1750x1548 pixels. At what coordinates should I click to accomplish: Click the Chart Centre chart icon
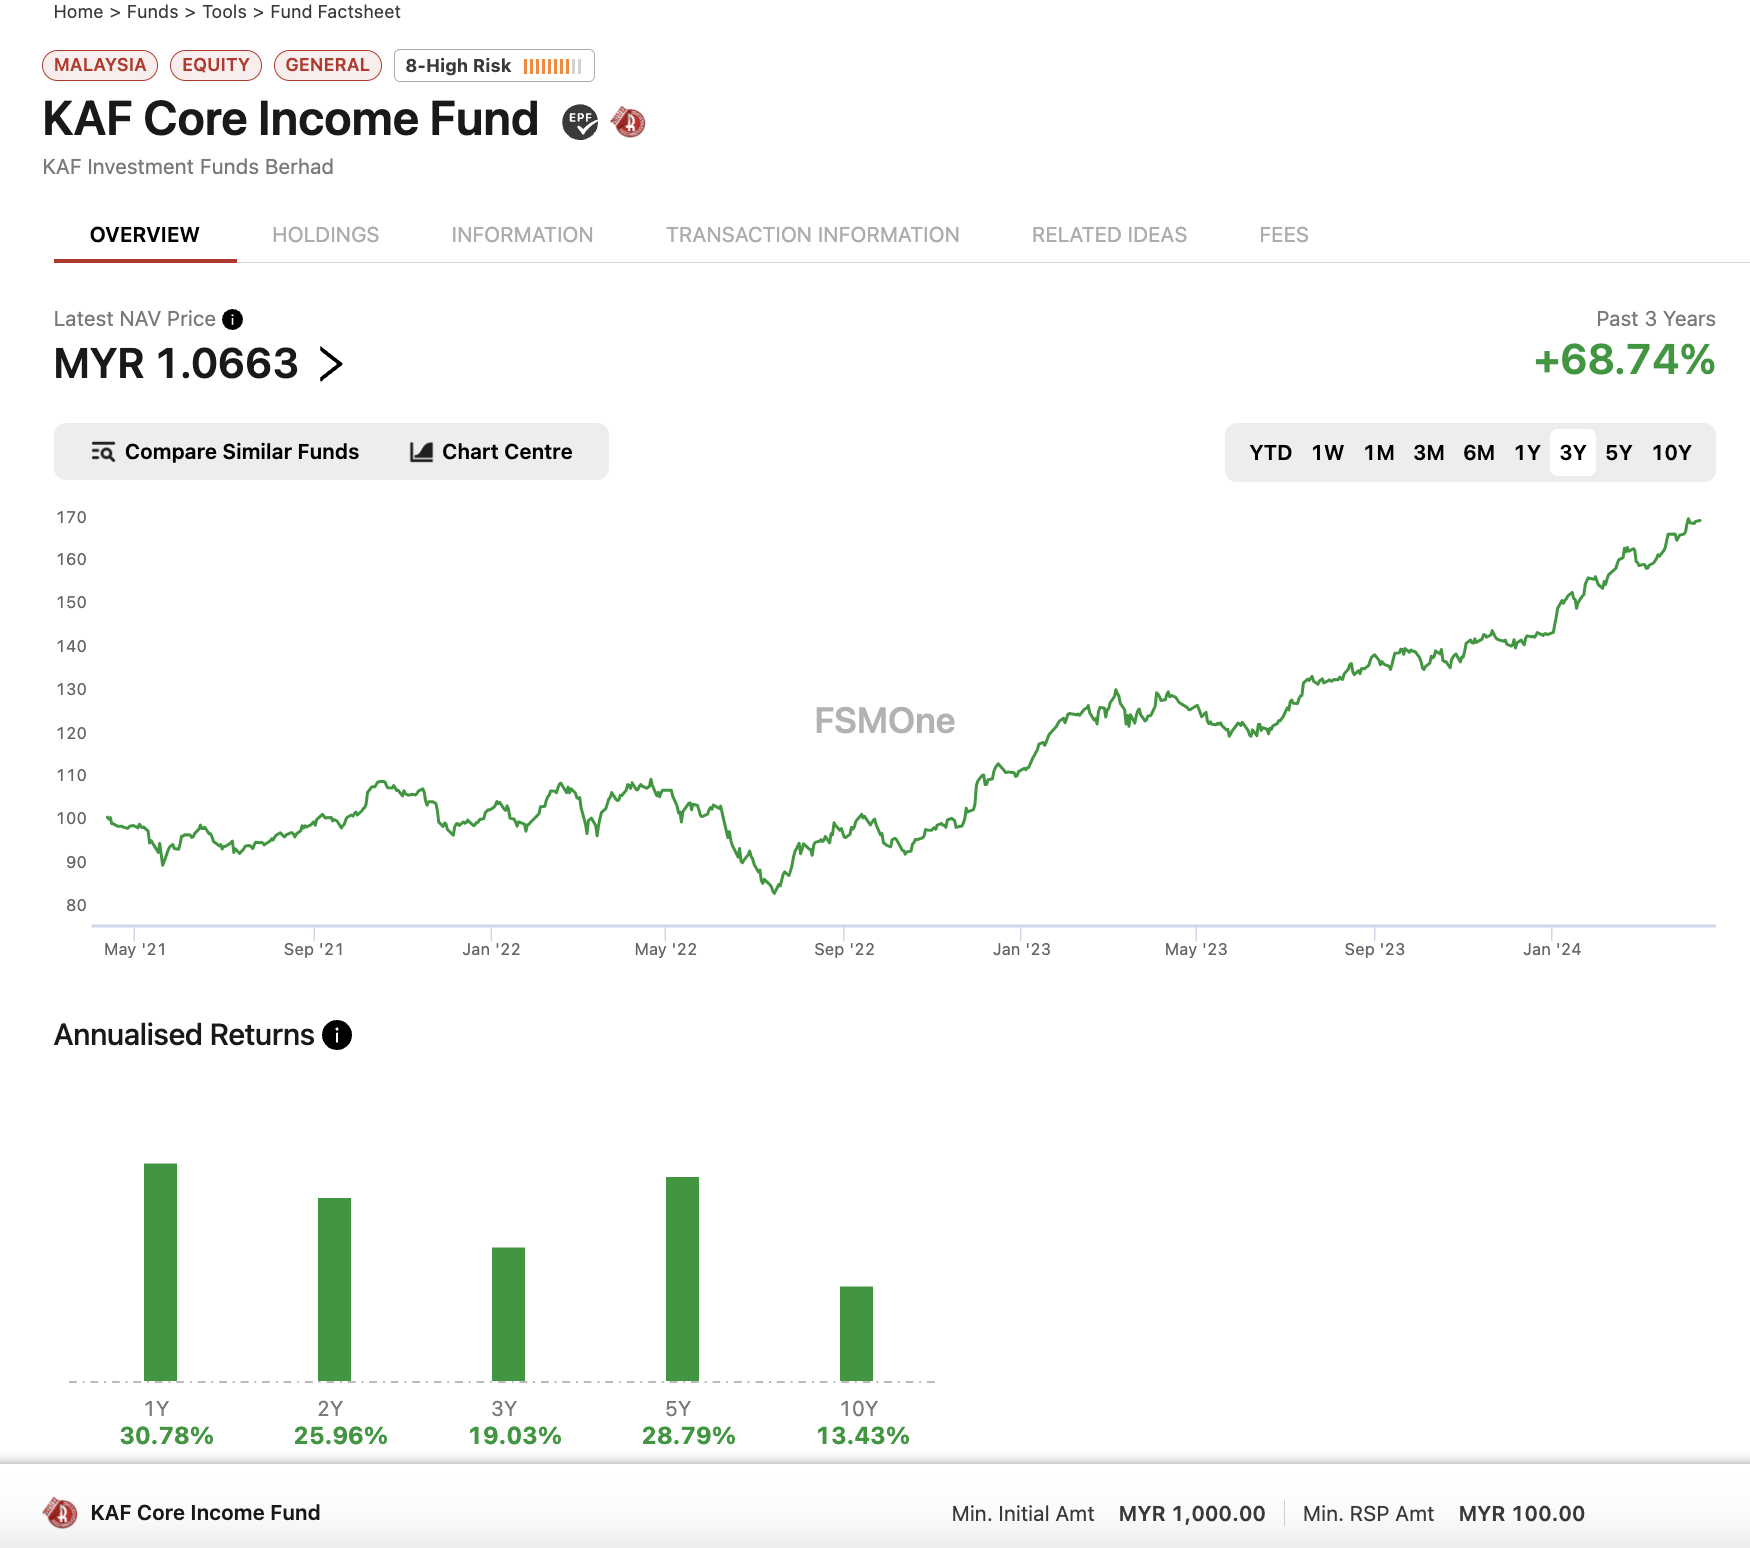[x=421, y=452]
